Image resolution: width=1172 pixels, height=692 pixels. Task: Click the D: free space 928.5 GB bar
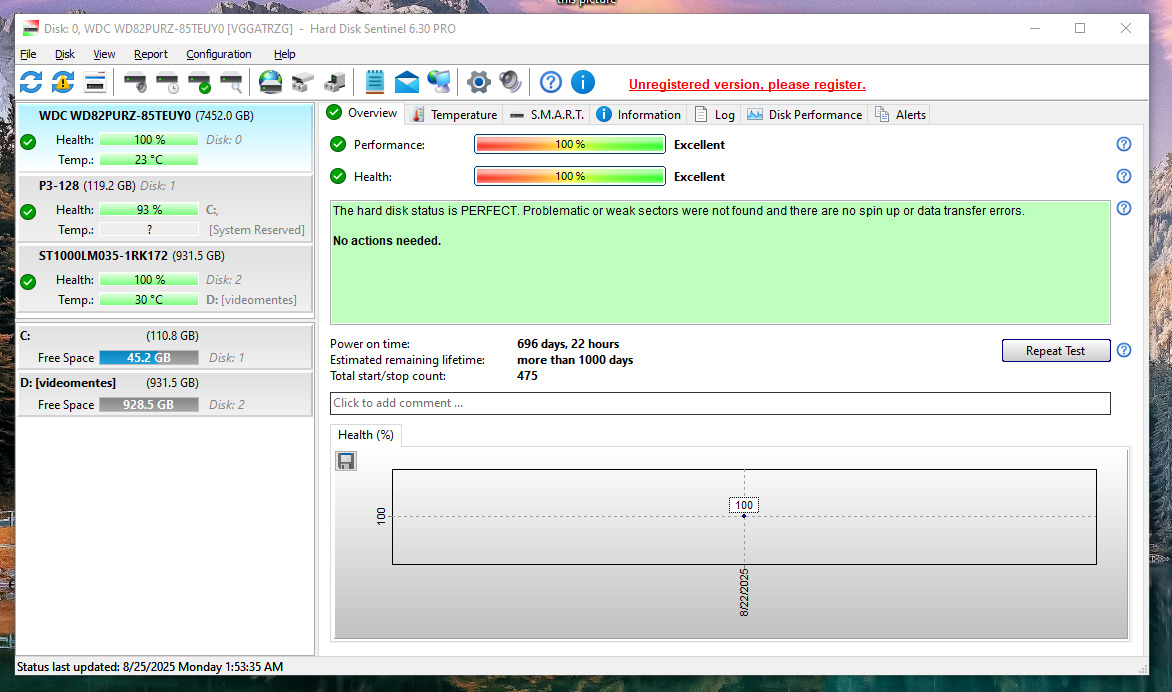(x=149, y=405)
